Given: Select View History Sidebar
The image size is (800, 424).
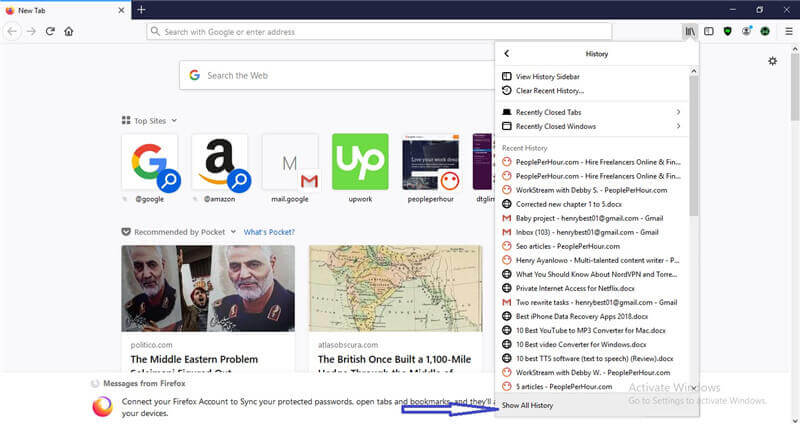Looking at the screenshot, I should coord(547,77).
